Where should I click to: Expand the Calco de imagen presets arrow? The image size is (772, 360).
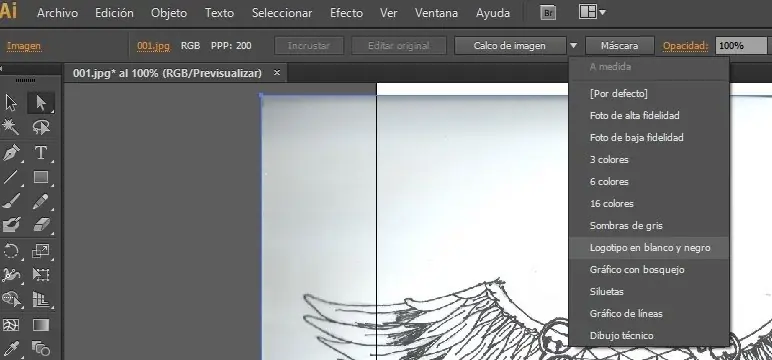(x=574, y=46)
